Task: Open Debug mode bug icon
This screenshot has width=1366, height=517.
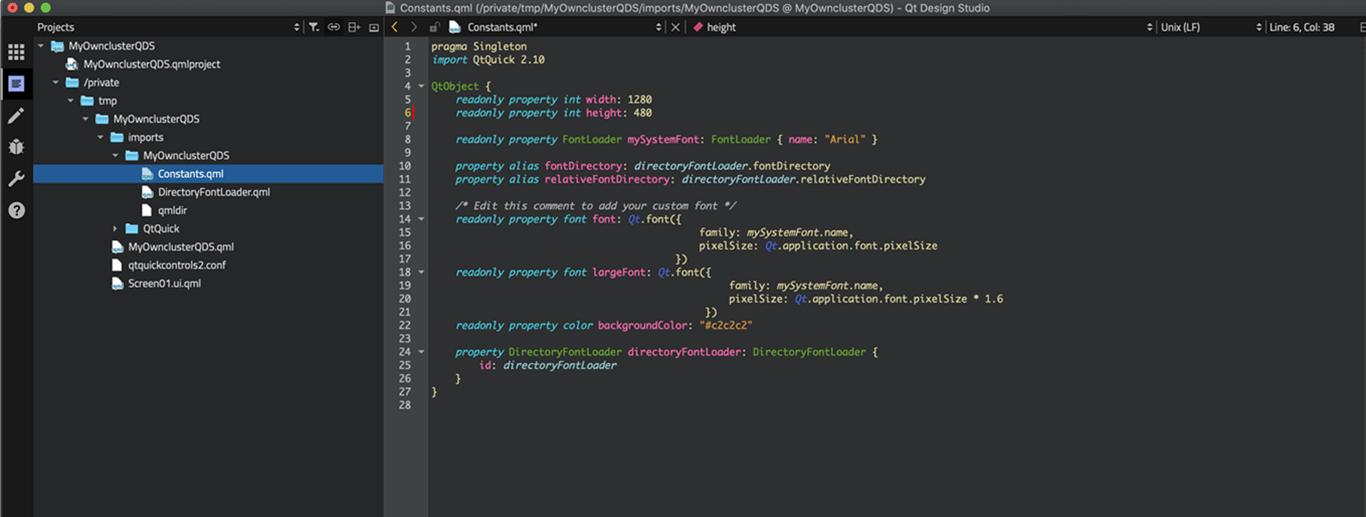Action: pyautogui.click(x=16, y=147)
